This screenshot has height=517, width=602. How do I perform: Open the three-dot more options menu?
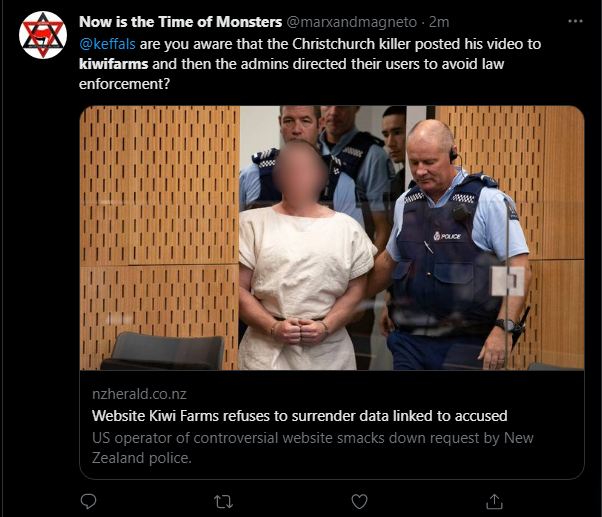[575, 21]
